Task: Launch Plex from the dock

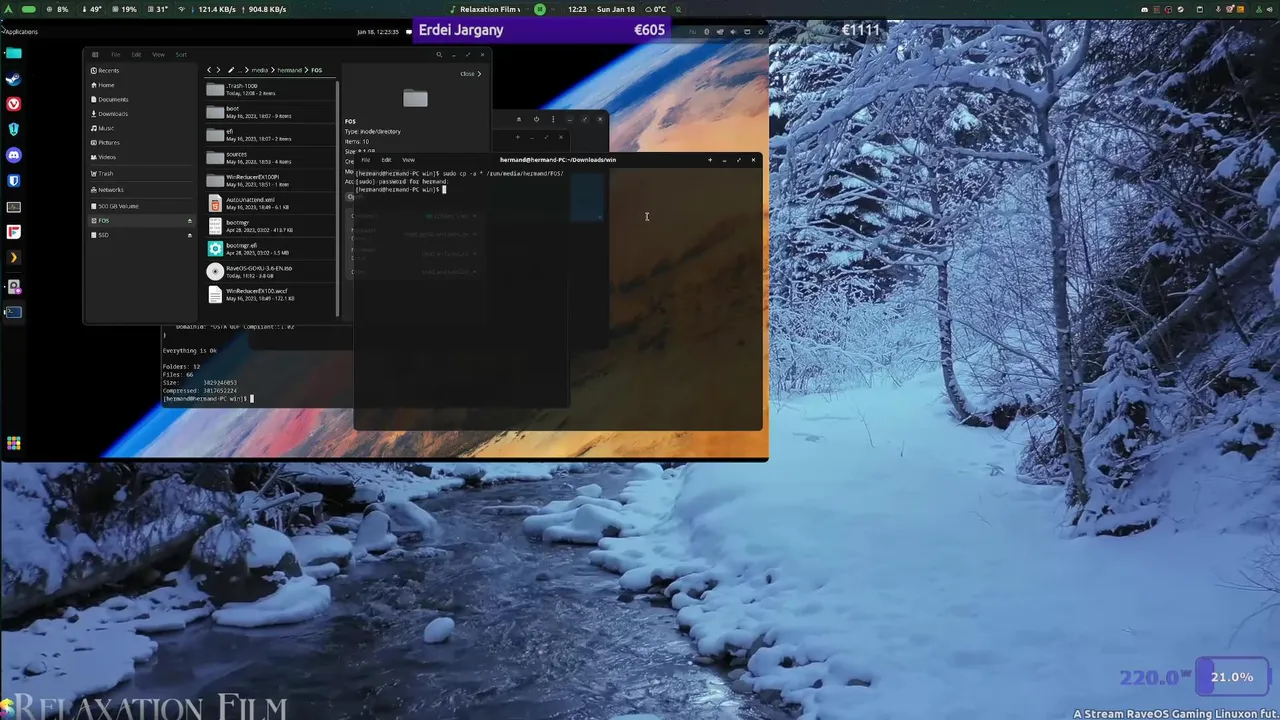Action: point(13,258)
